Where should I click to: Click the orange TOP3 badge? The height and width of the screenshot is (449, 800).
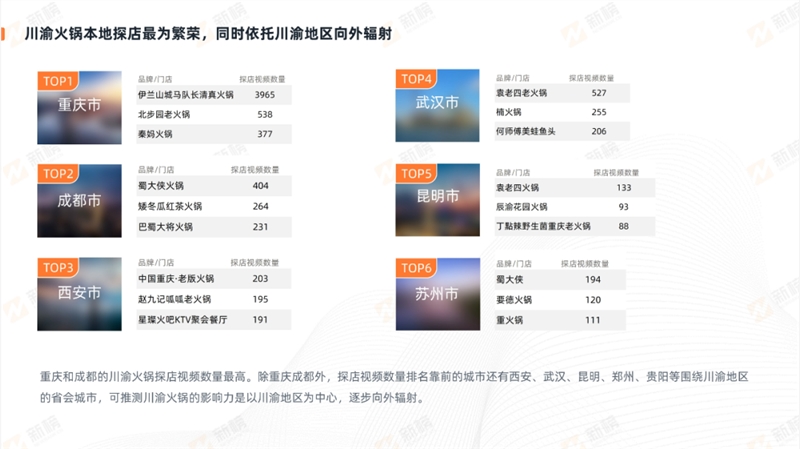point(60,267)
